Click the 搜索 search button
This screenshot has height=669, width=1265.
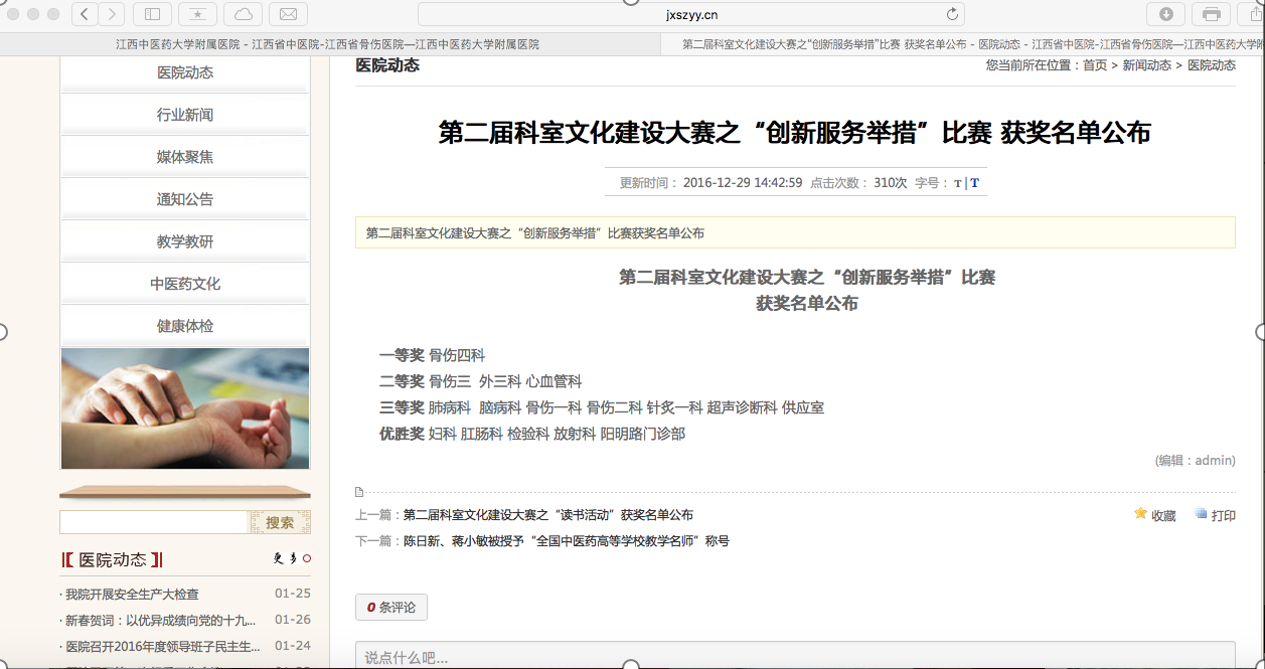(x=280, y=522)
